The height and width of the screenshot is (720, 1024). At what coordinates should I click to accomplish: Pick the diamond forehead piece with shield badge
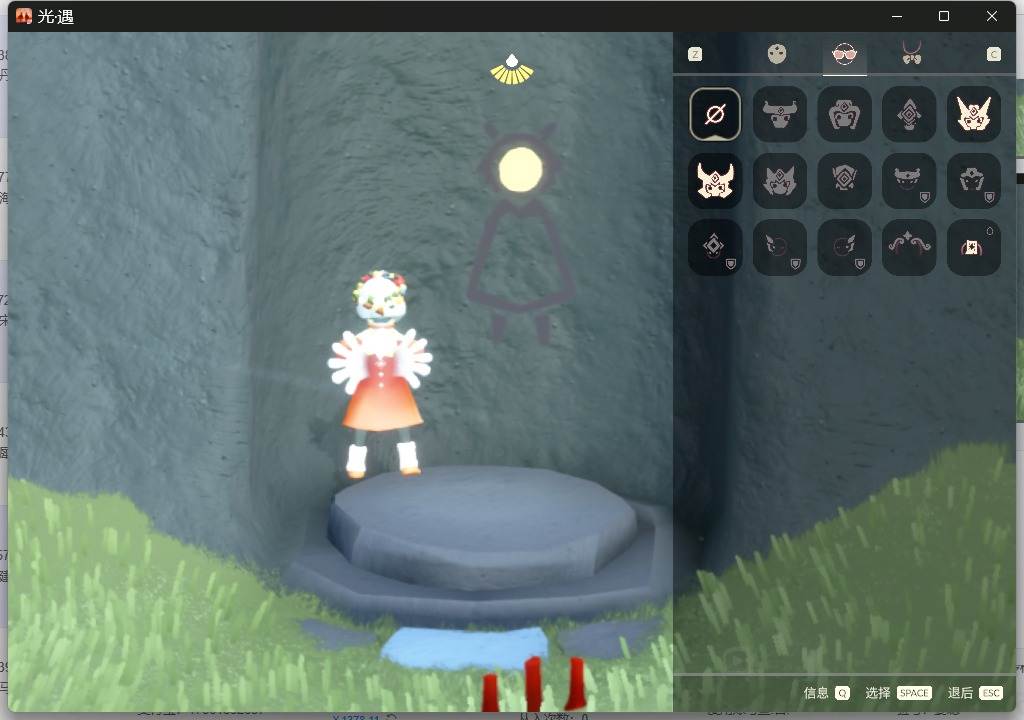tap(715, 247)
